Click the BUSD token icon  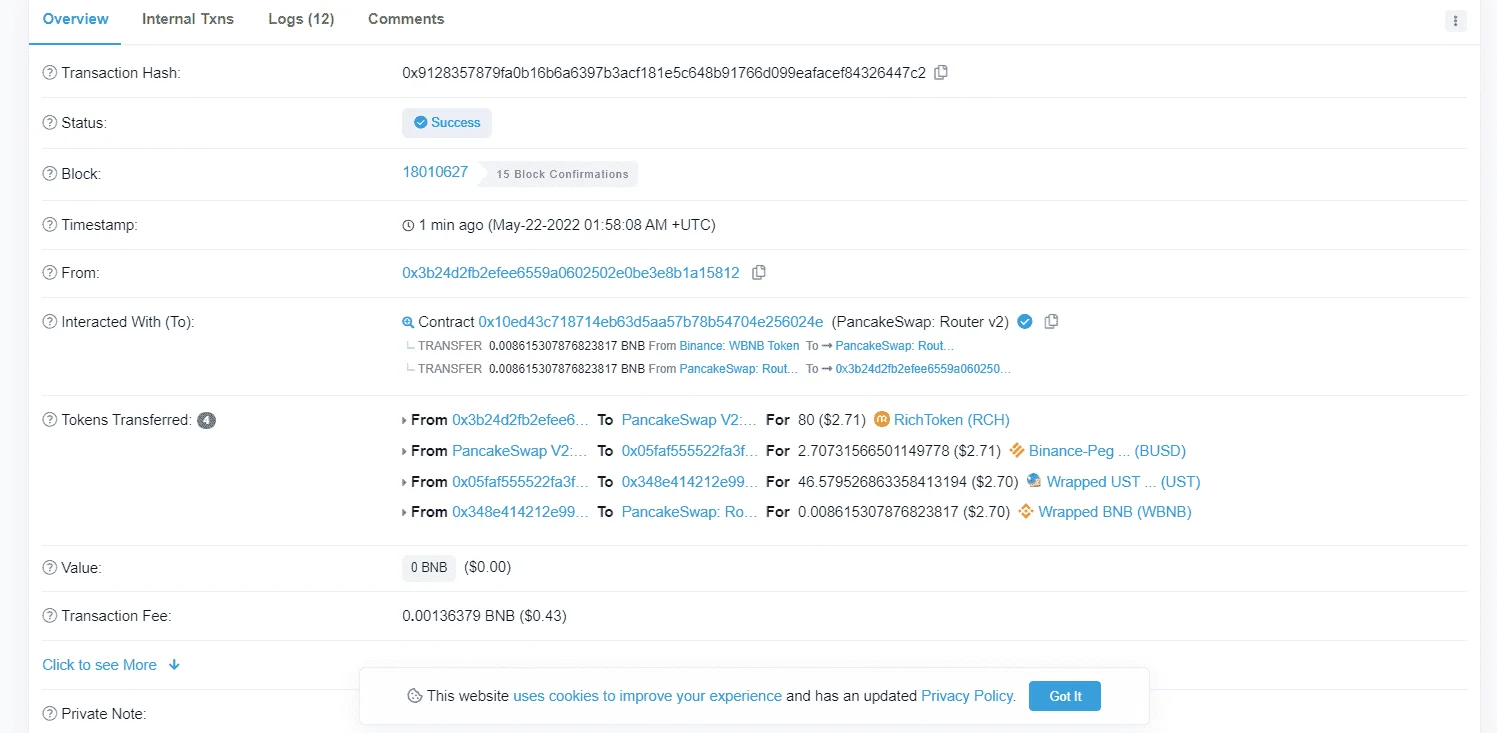pos(1017,450)
